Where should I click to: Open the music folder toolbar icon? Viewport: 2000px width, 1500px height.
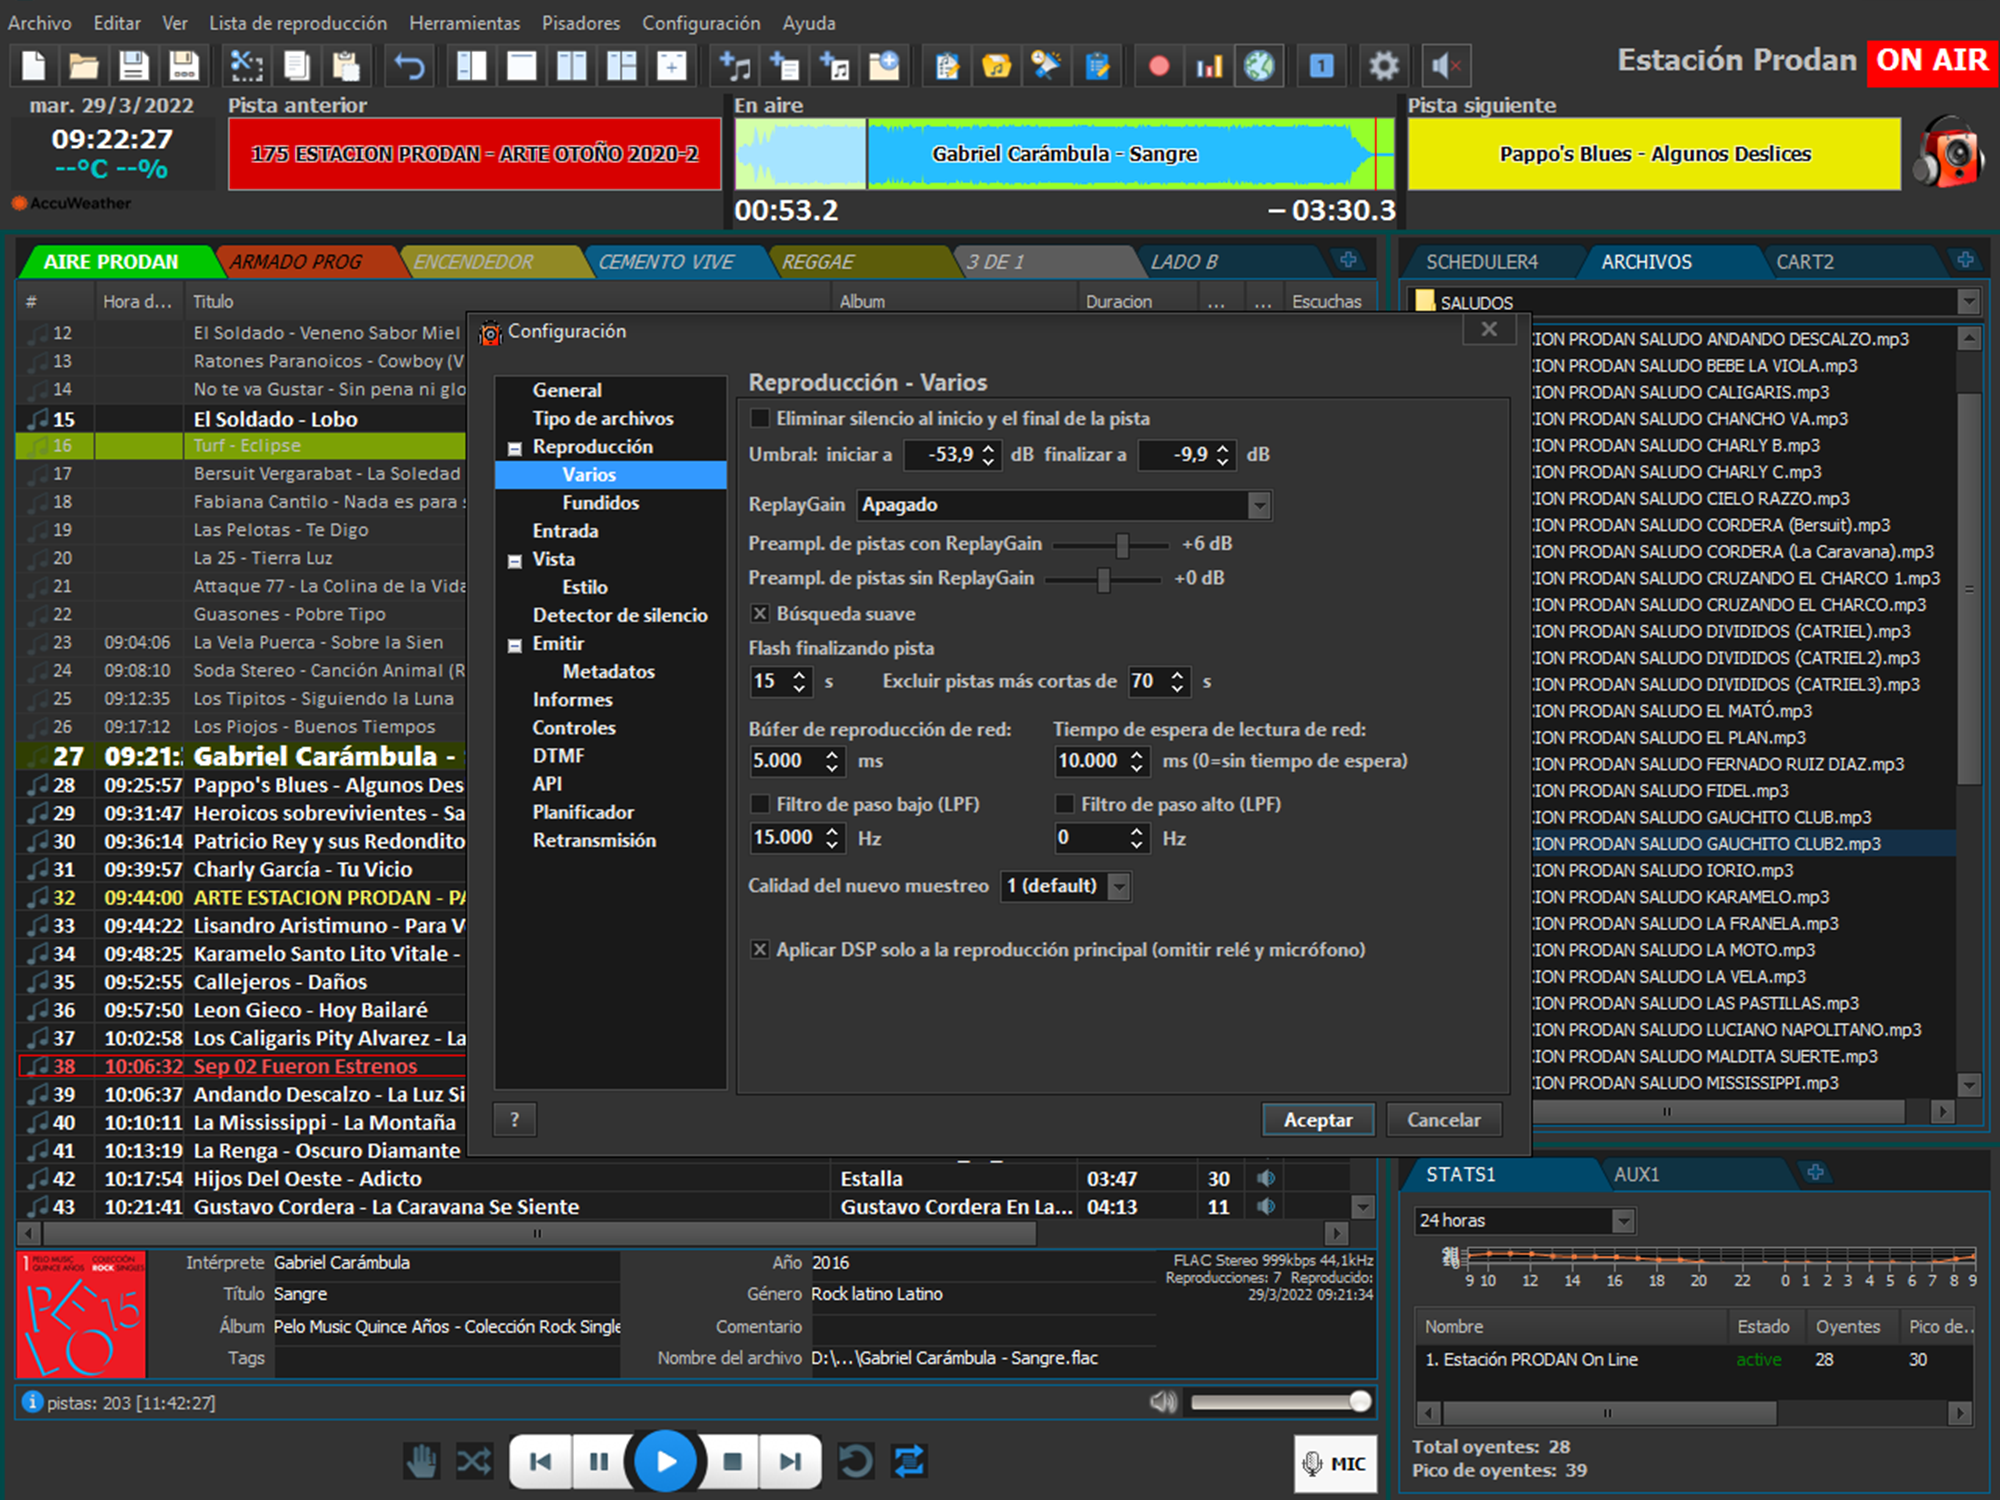[996, 66]
